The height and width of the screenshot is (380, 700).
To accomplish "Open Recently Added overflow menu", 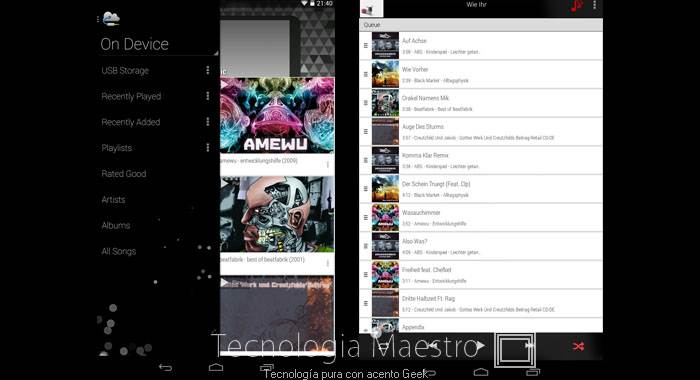I will coord(208,122).
